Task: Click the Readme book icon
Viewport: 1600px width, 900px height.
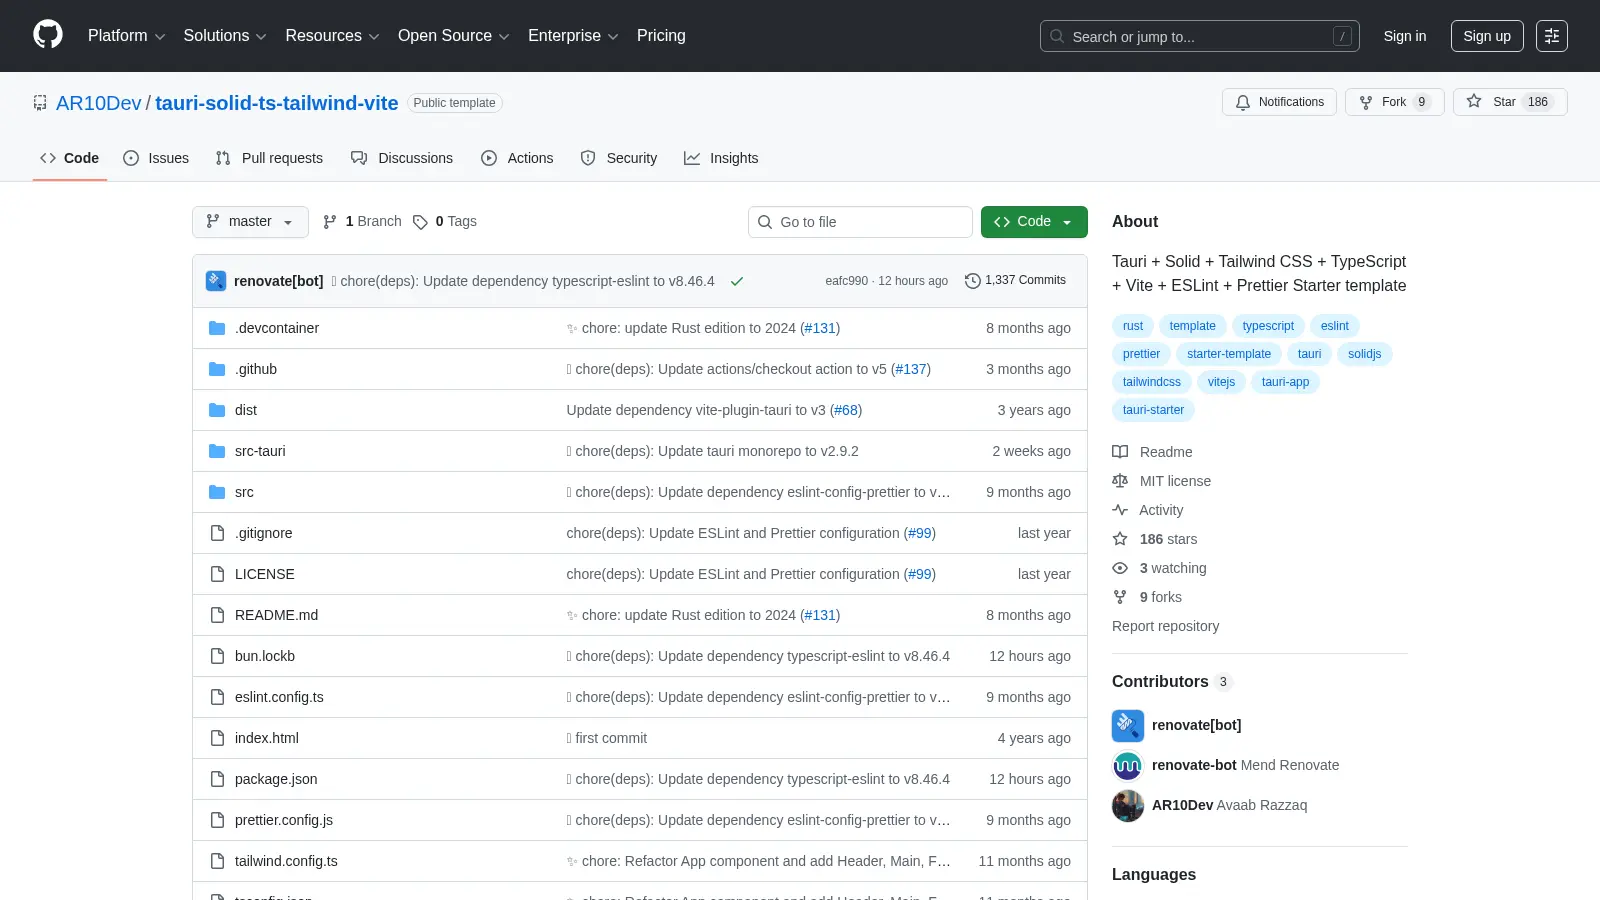Action: click(x=1120, y=452)
